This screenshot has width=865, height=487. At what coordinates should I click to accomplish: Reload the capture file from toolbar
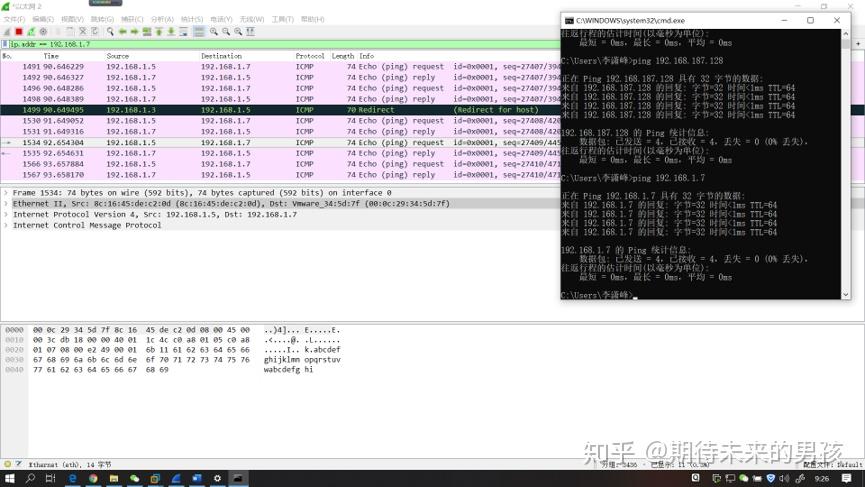(94, 31)
